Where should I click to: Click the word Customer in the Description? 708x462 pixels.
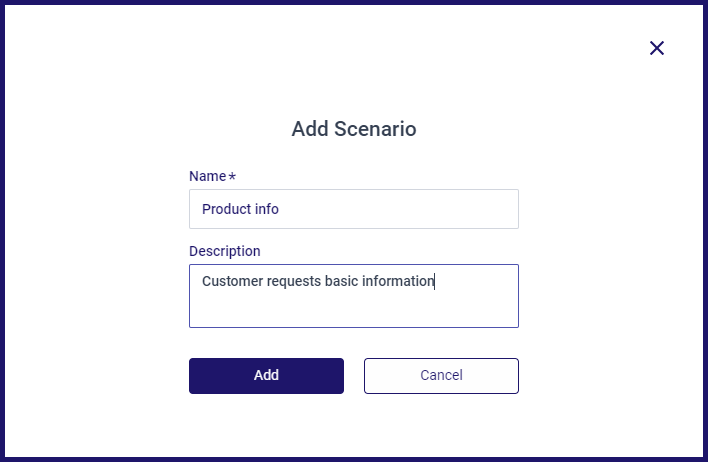pos(233,281)
